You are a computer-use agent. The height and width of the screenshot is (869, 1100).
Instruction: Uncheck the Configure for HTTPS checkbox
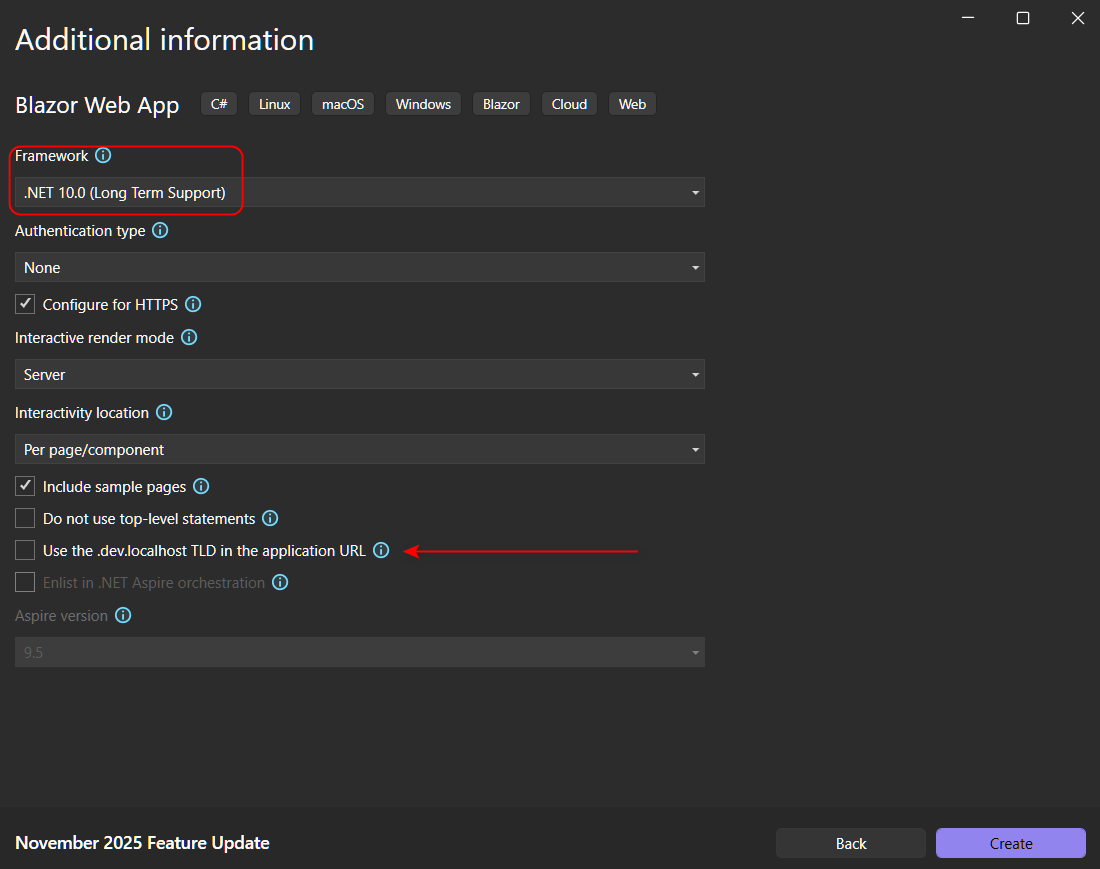pos(25,304)
